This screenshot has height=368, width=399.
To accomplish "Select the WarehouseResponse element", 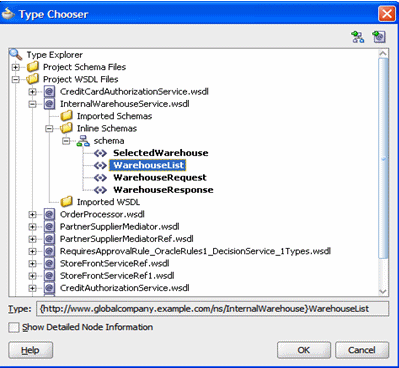I will point(163,190).
